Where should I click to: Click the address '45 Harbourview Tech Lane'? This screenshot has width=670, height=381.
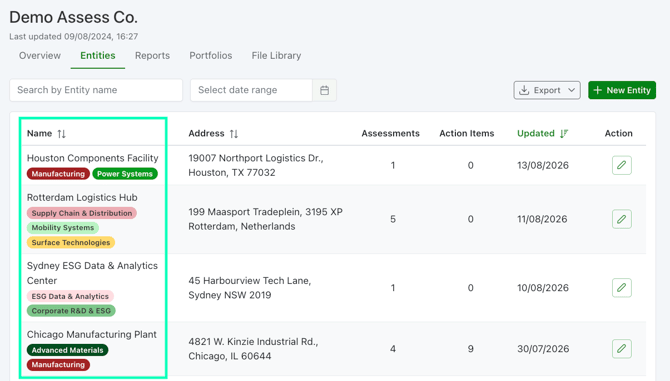tap(250, 281)
